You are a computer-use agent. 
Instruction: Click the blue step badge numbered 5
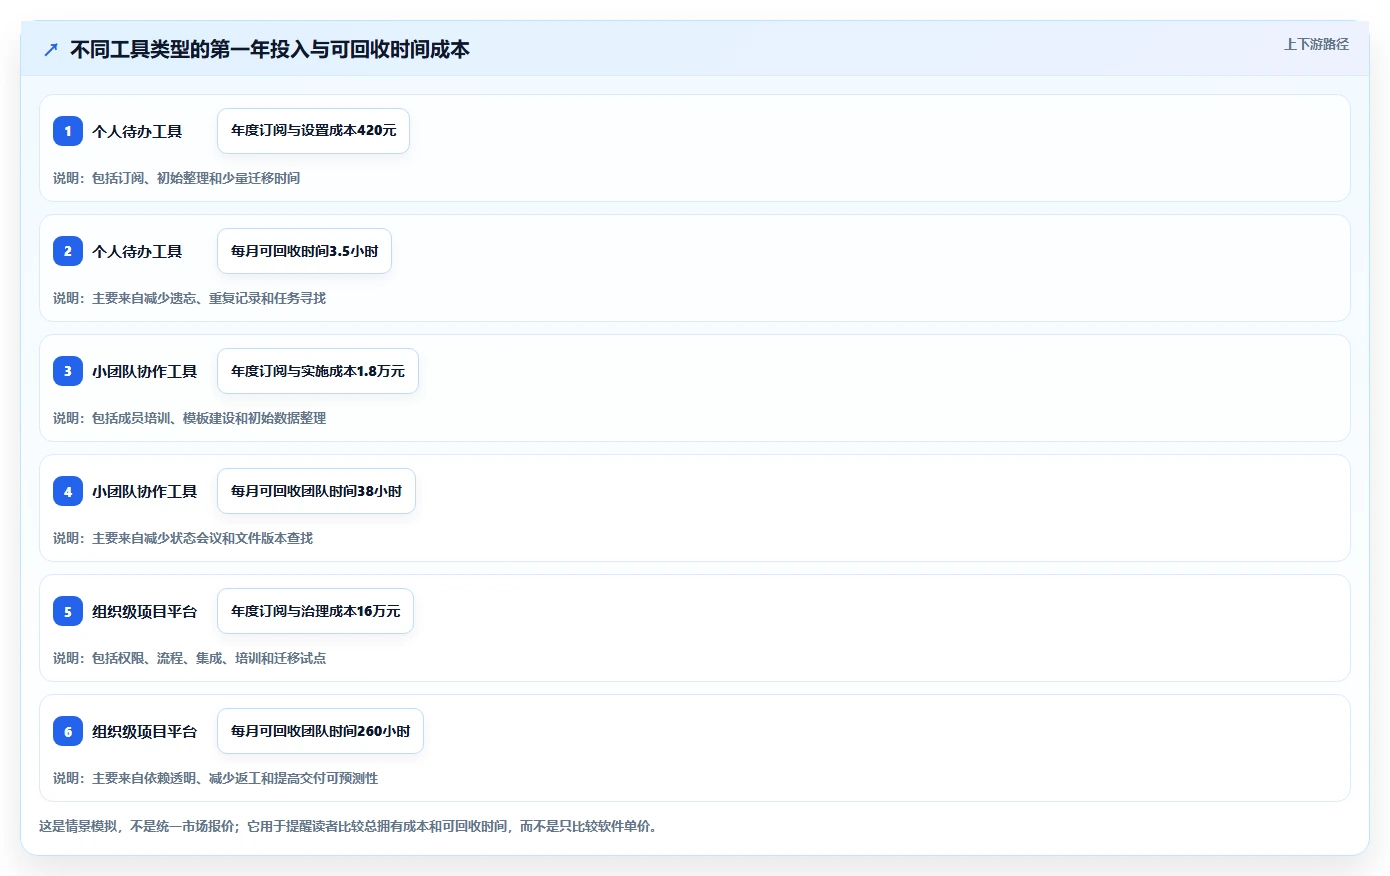pyautogui.click(x=68, y=611)
